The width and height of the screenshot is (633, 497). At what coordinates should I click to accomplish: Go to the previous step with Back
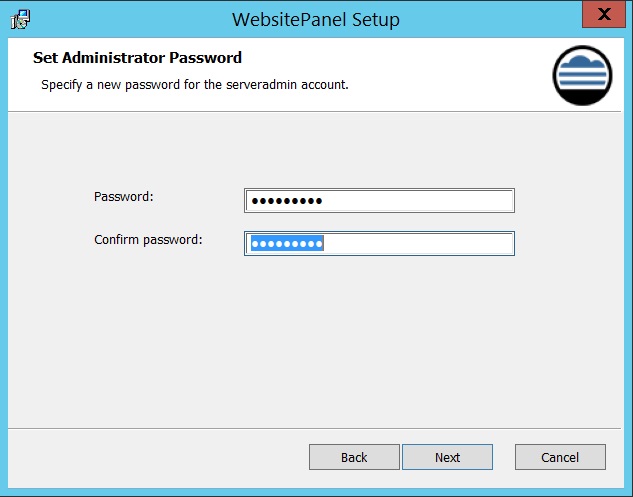point(354,457)
